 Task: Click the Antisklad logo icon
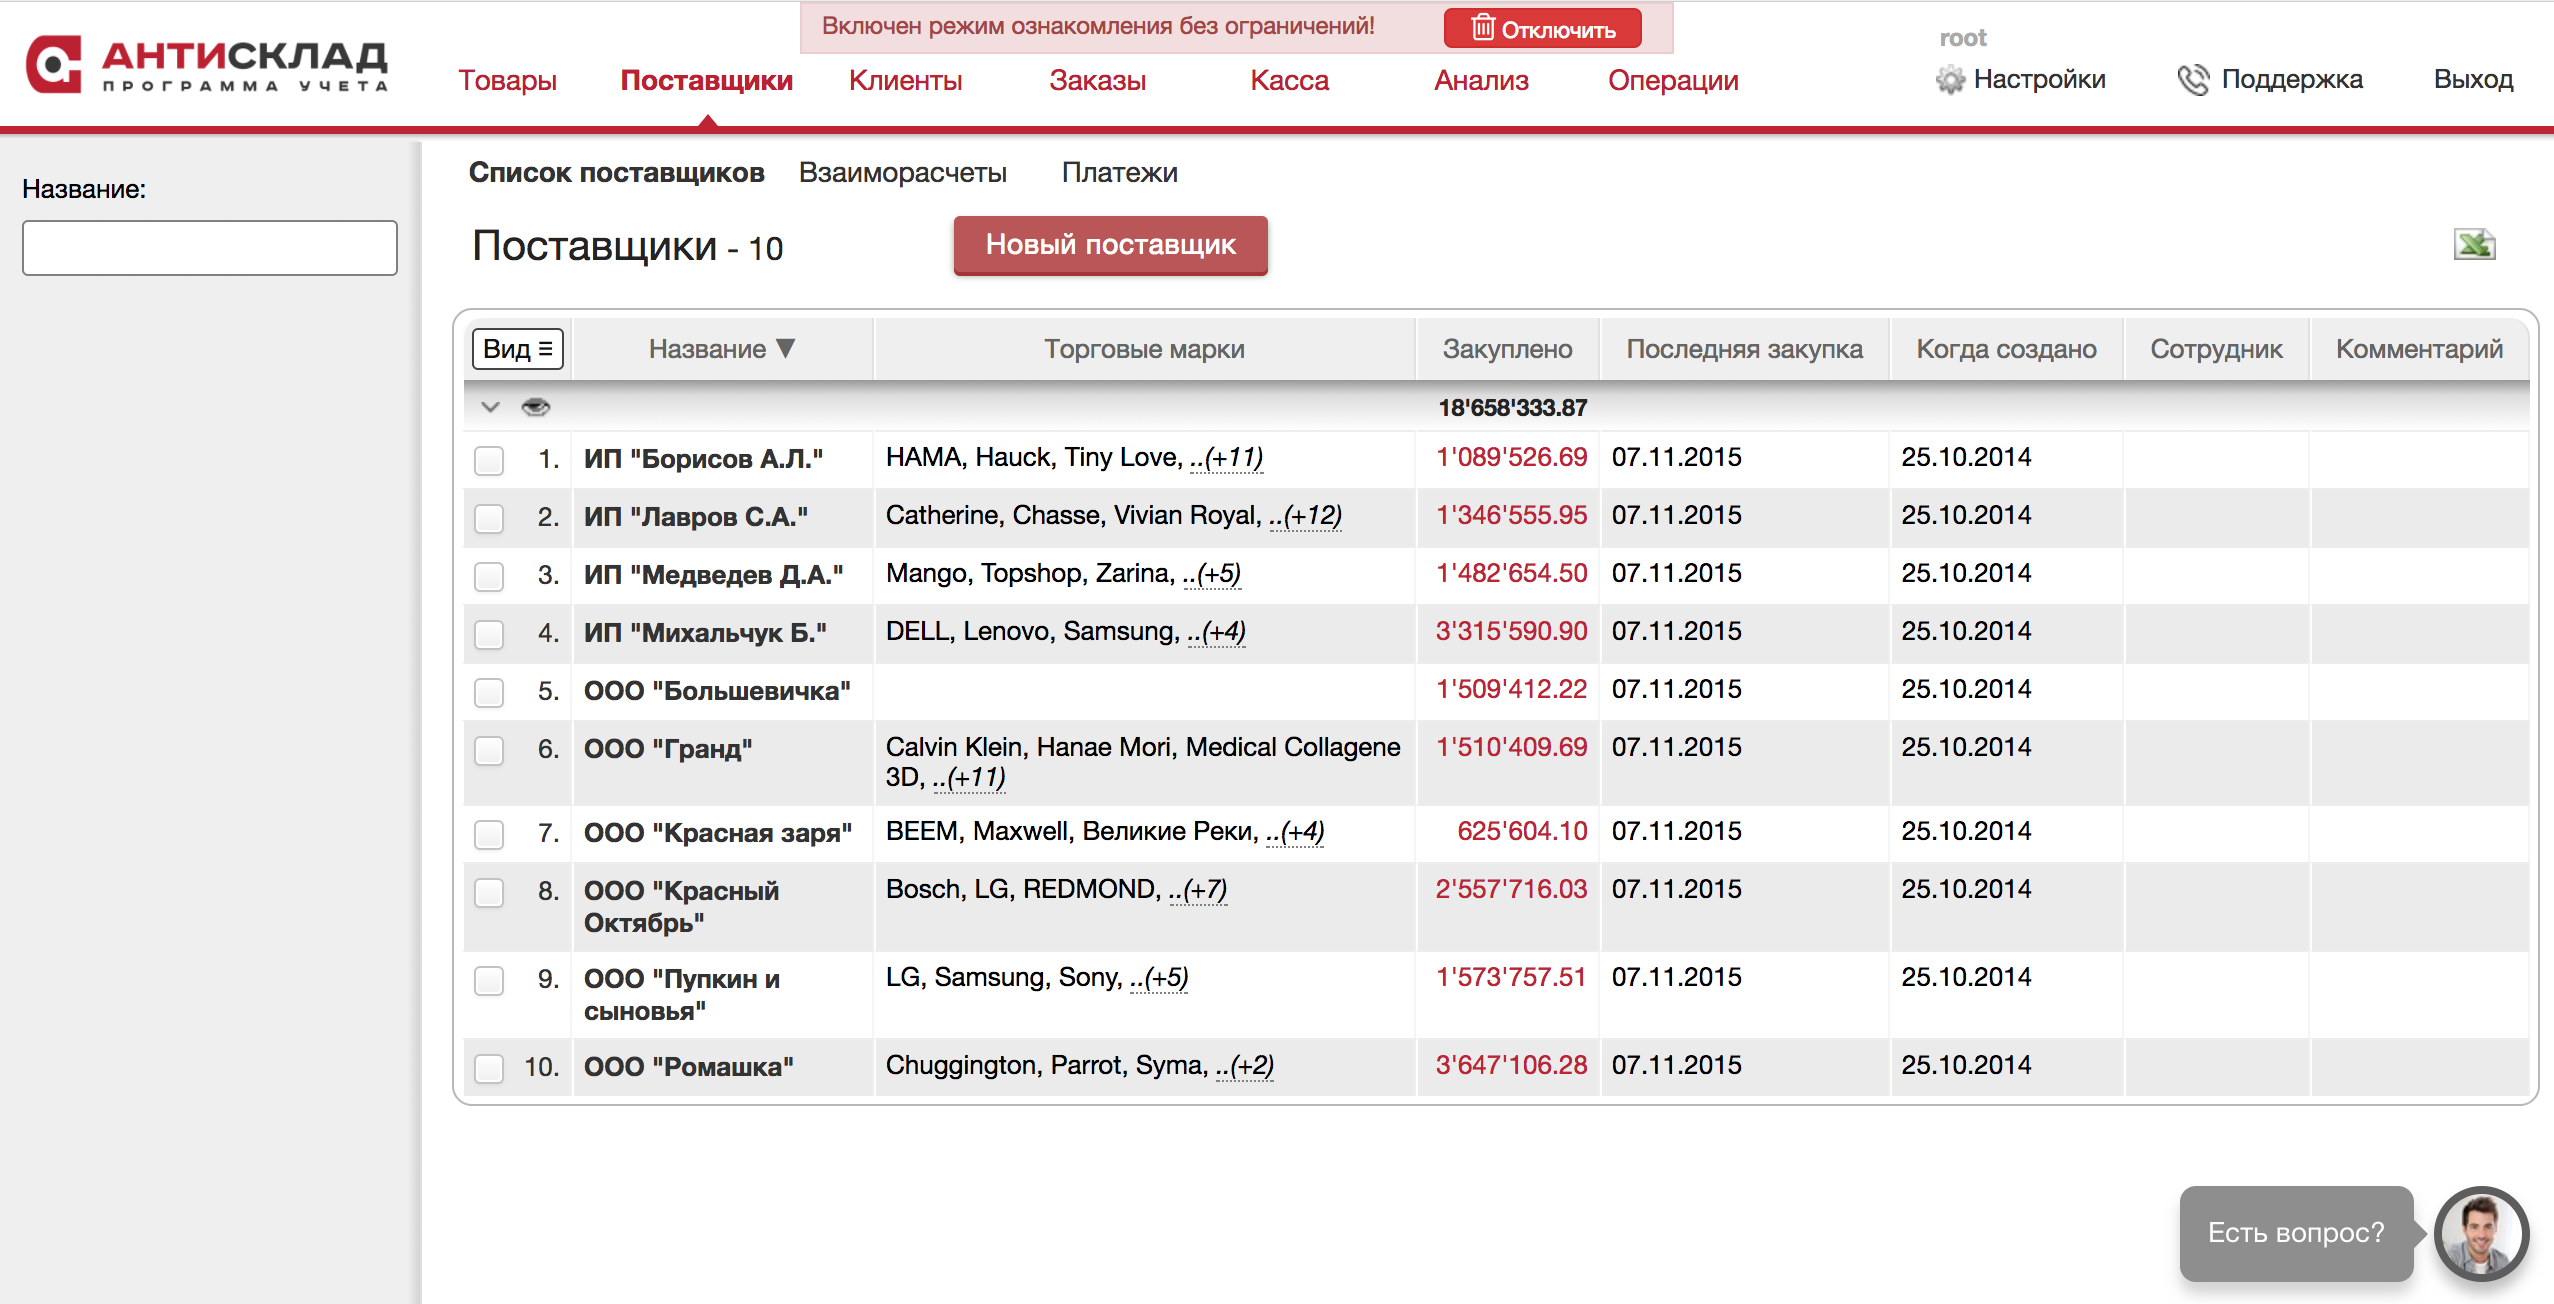click(54, 64)
